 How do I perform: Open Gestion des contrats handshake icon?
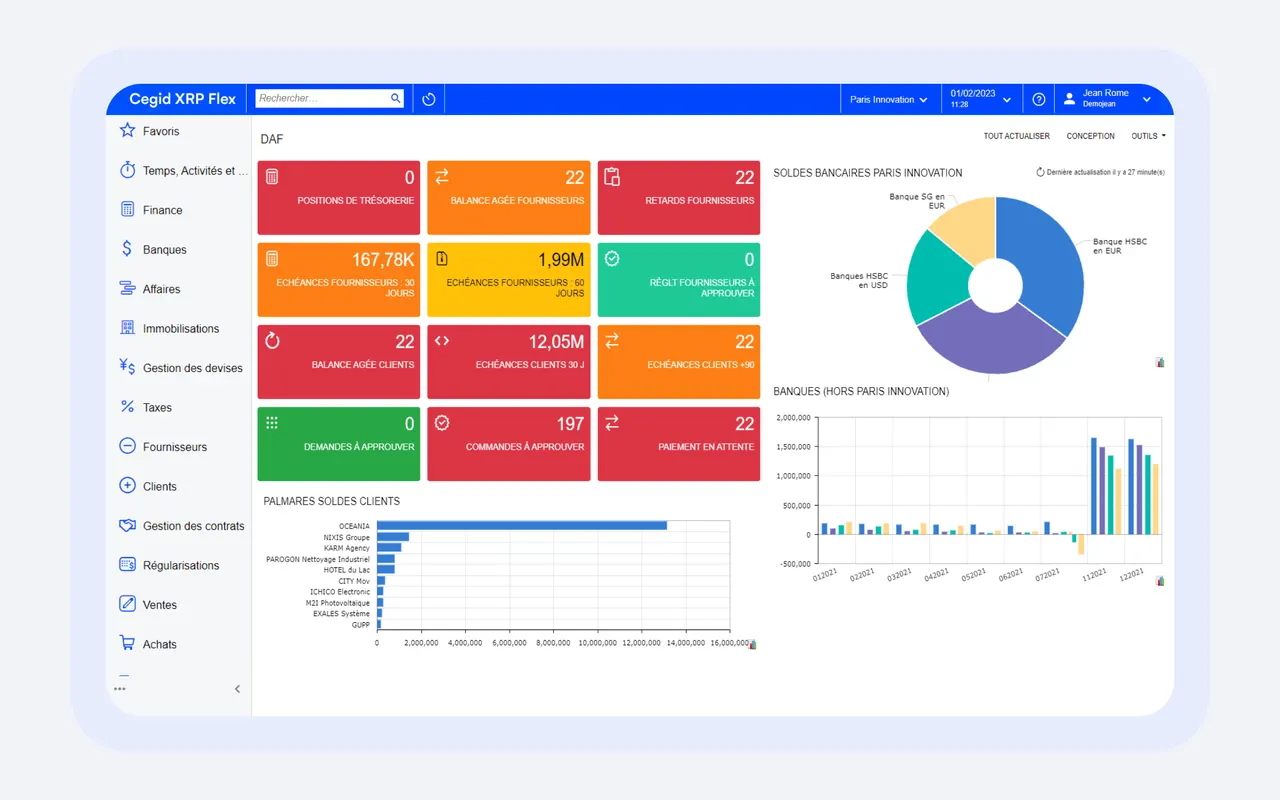pos(127,525)
